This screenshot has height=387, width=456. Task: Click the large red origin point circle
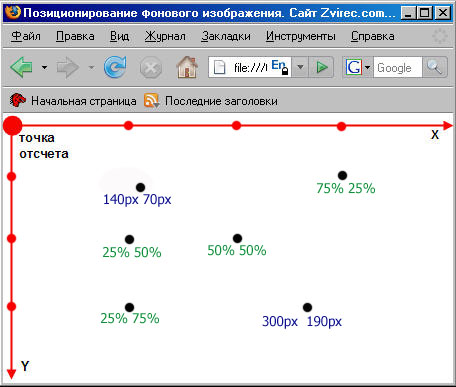(12, 126)
